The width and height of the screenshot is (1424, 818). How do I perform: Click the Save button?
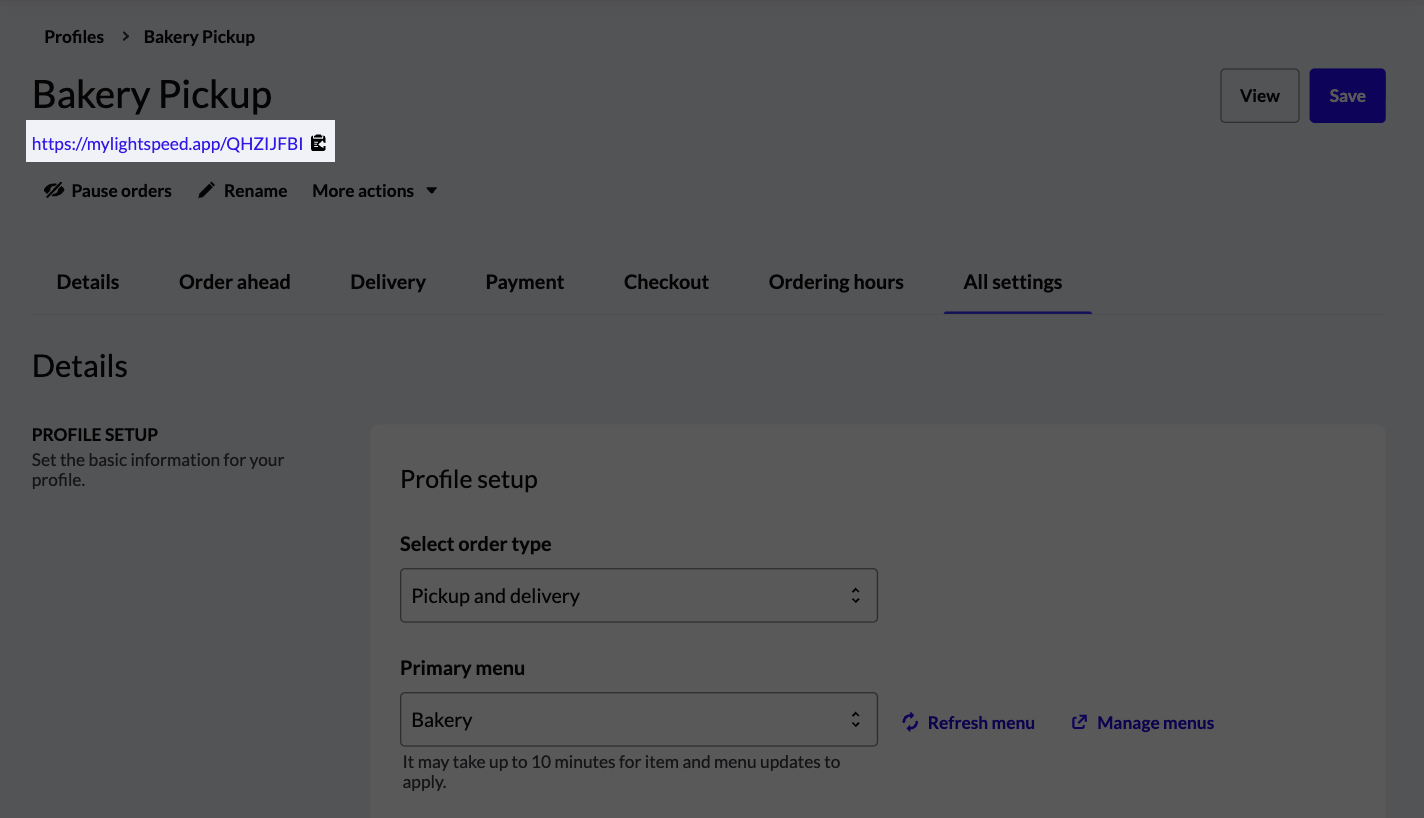pos(1347,95)
